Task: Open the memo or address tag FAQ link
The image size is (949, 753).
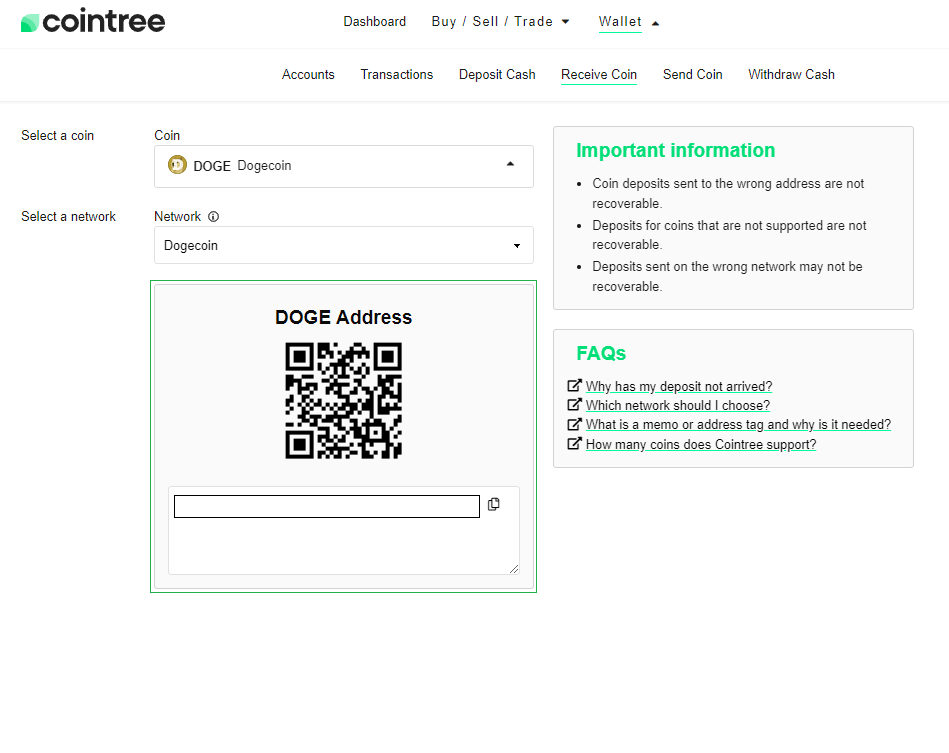Action: coord(738,425)
